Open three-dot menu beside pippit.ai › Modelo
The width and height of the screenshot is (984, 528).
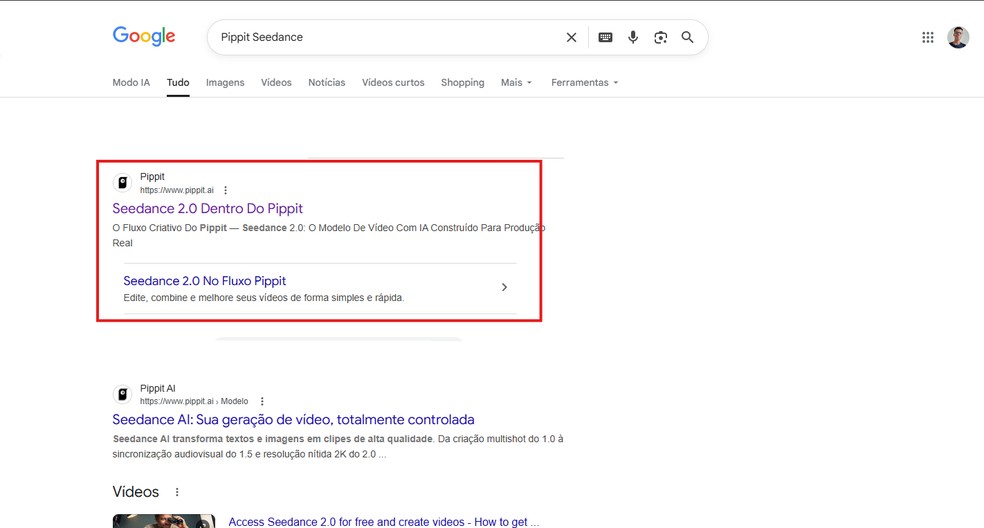point(262,401)
